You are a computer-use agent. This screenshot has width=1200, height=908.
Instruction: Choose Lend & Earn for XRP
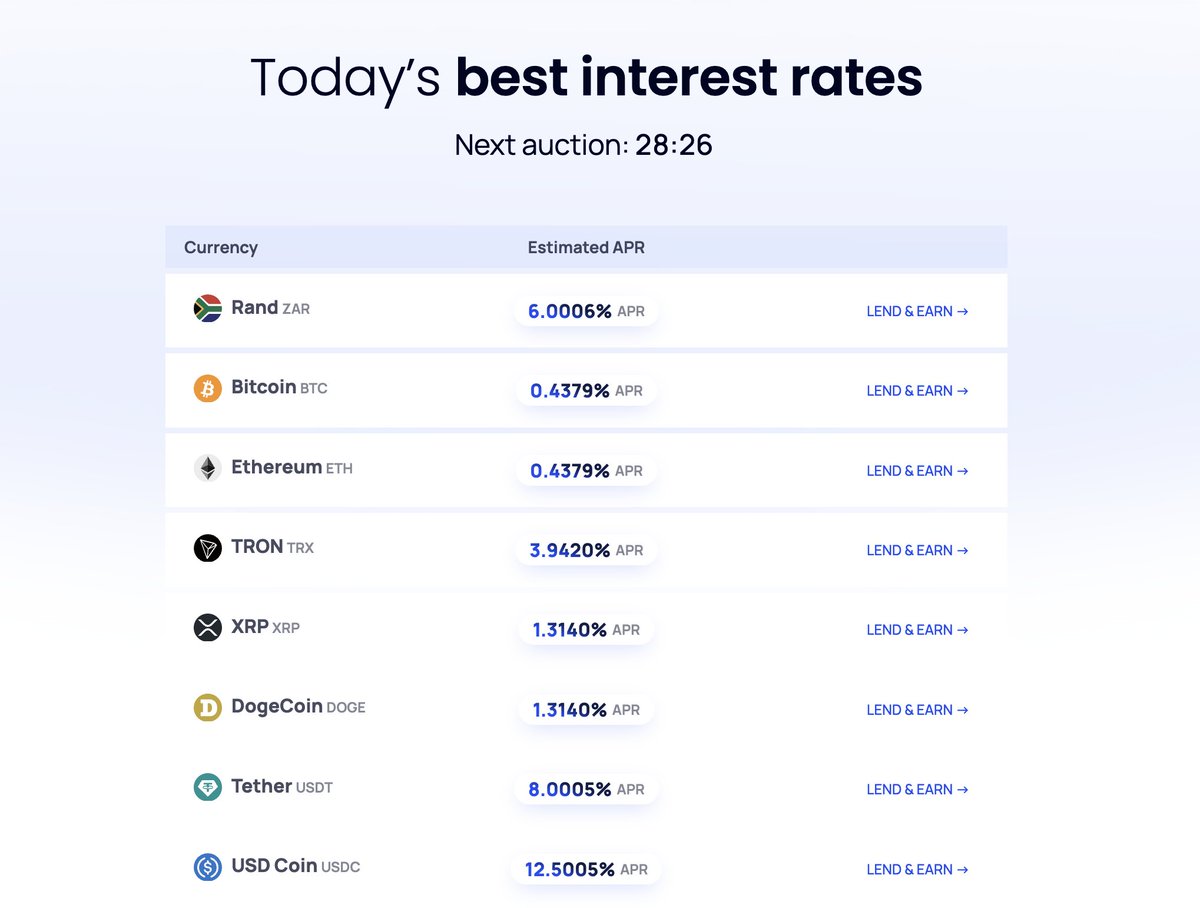(917, 630)
